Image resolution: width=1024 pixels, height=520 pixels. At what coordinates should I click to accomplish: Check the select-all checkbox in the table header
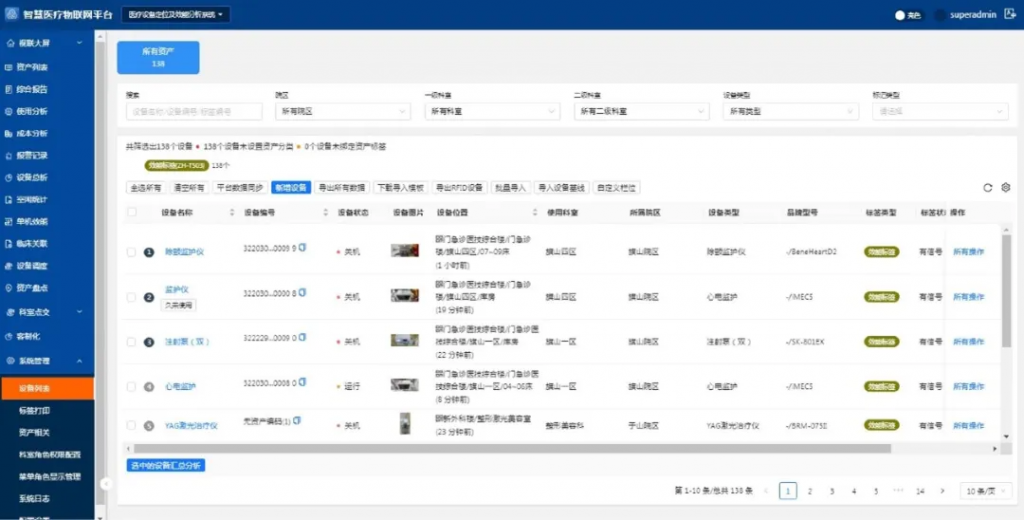tap(131, 213)
